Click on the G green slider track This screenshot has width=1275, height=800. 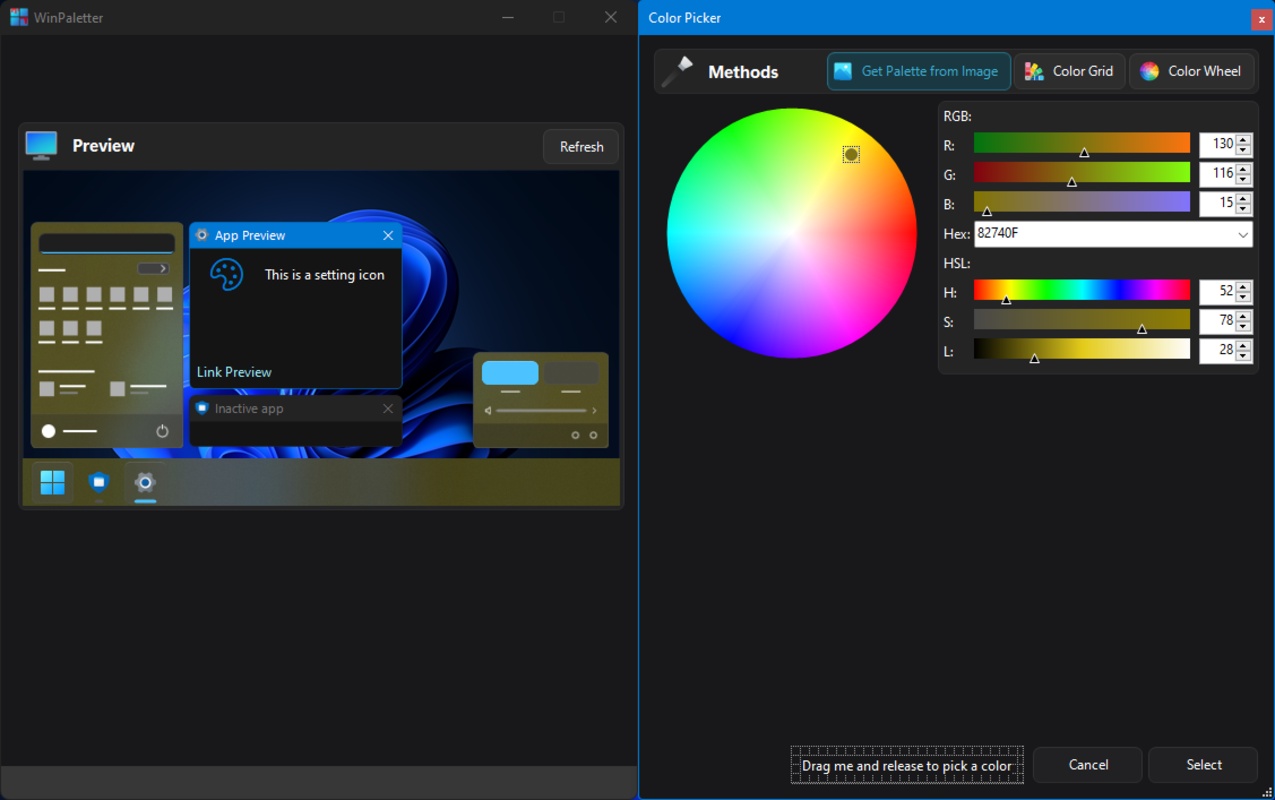(1082, 172)
